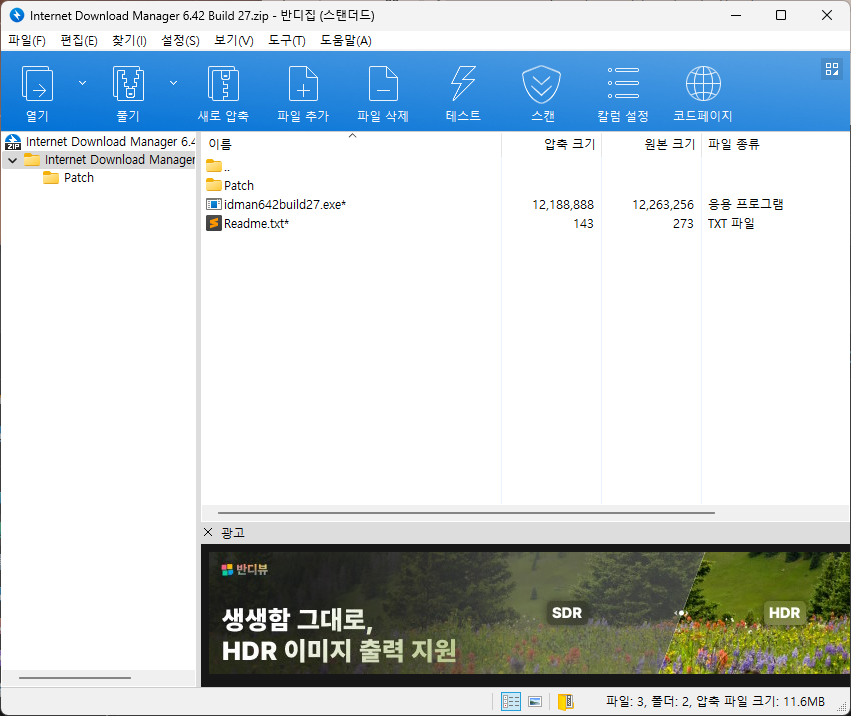Close the 광고 ad panel
Image resolution: width=851 pixels, height=716 pixels.
pos(208,532)
